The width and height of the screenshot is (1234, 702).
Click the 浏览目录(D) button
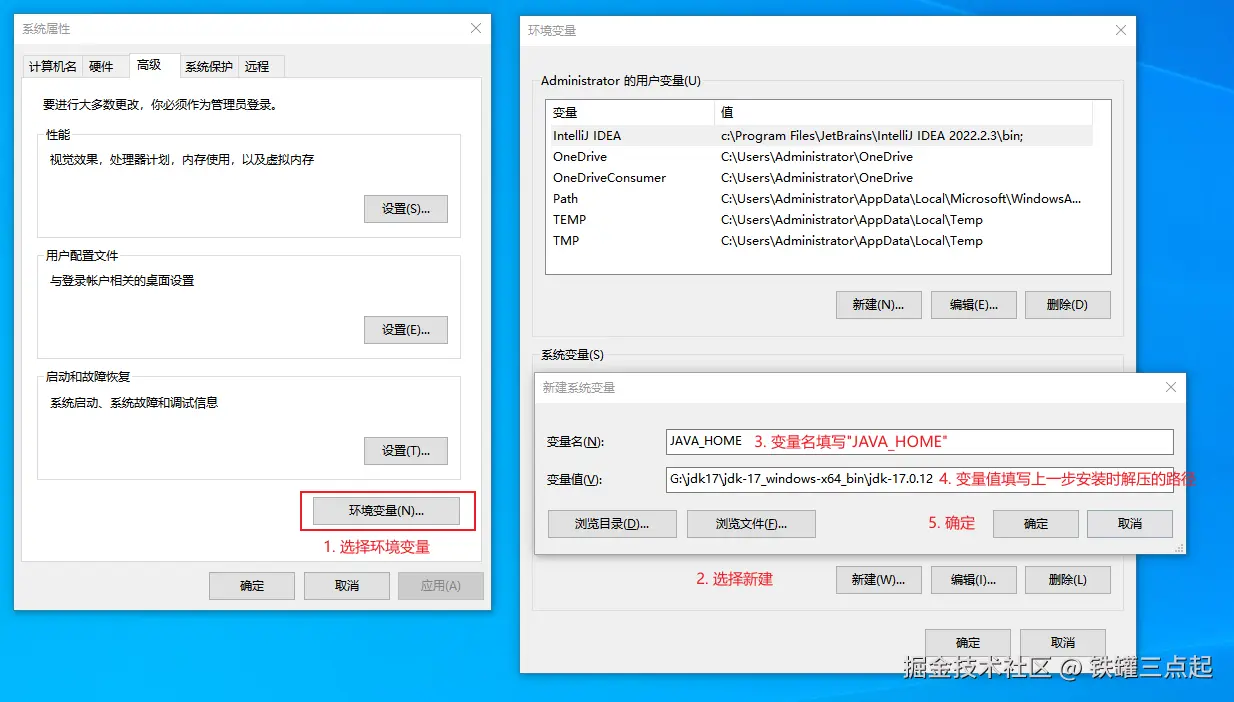pyautogui.click(x=611, y=523)
